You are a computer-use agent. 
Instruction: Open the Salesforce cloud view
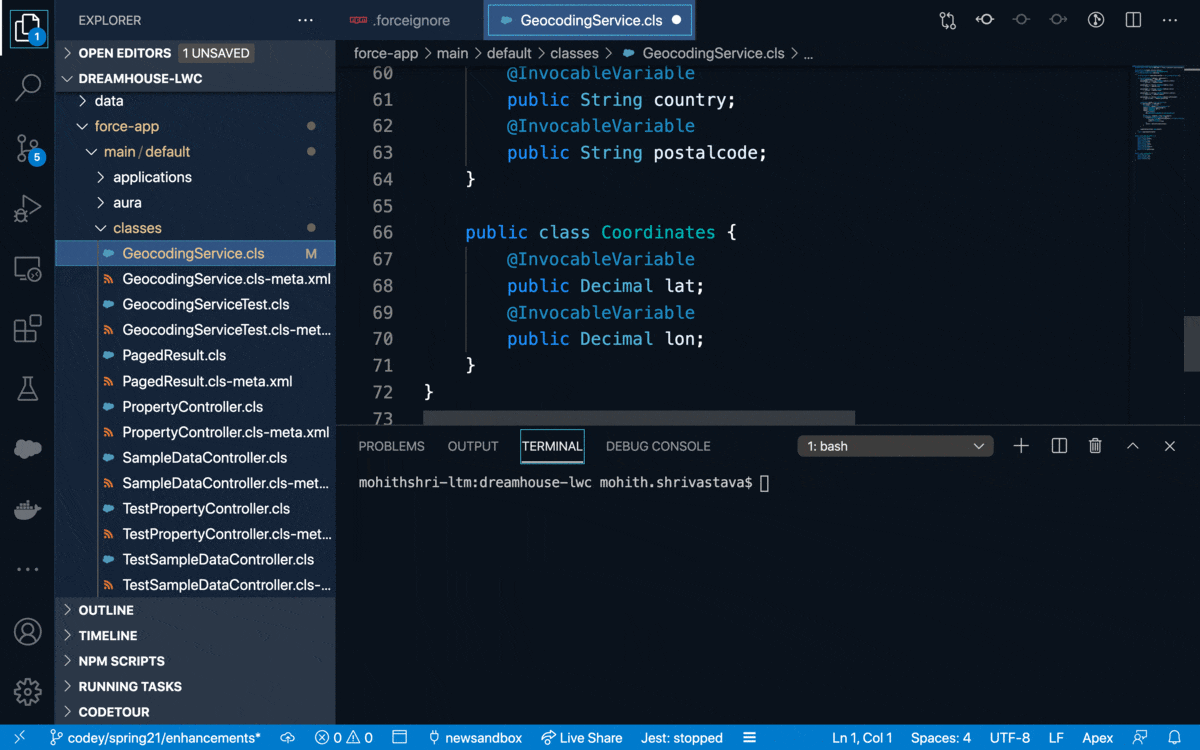coord(28,449)
